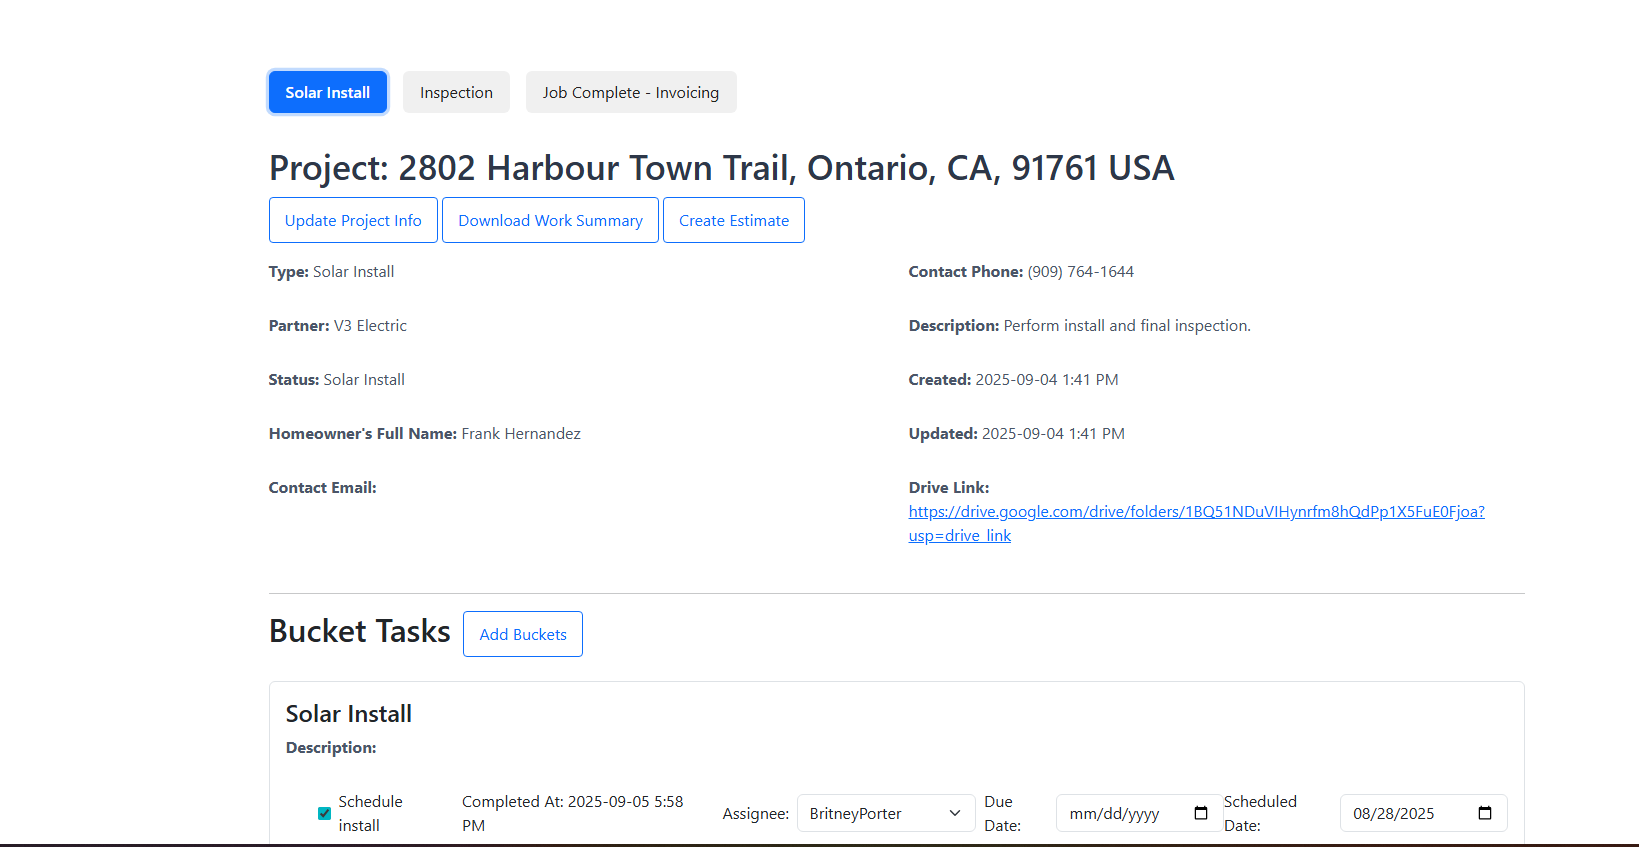Image resolution: width=1639 pixels, height=847 pixels.
Task: Open the Google Drive folder link
Action: pos(1195,512)
